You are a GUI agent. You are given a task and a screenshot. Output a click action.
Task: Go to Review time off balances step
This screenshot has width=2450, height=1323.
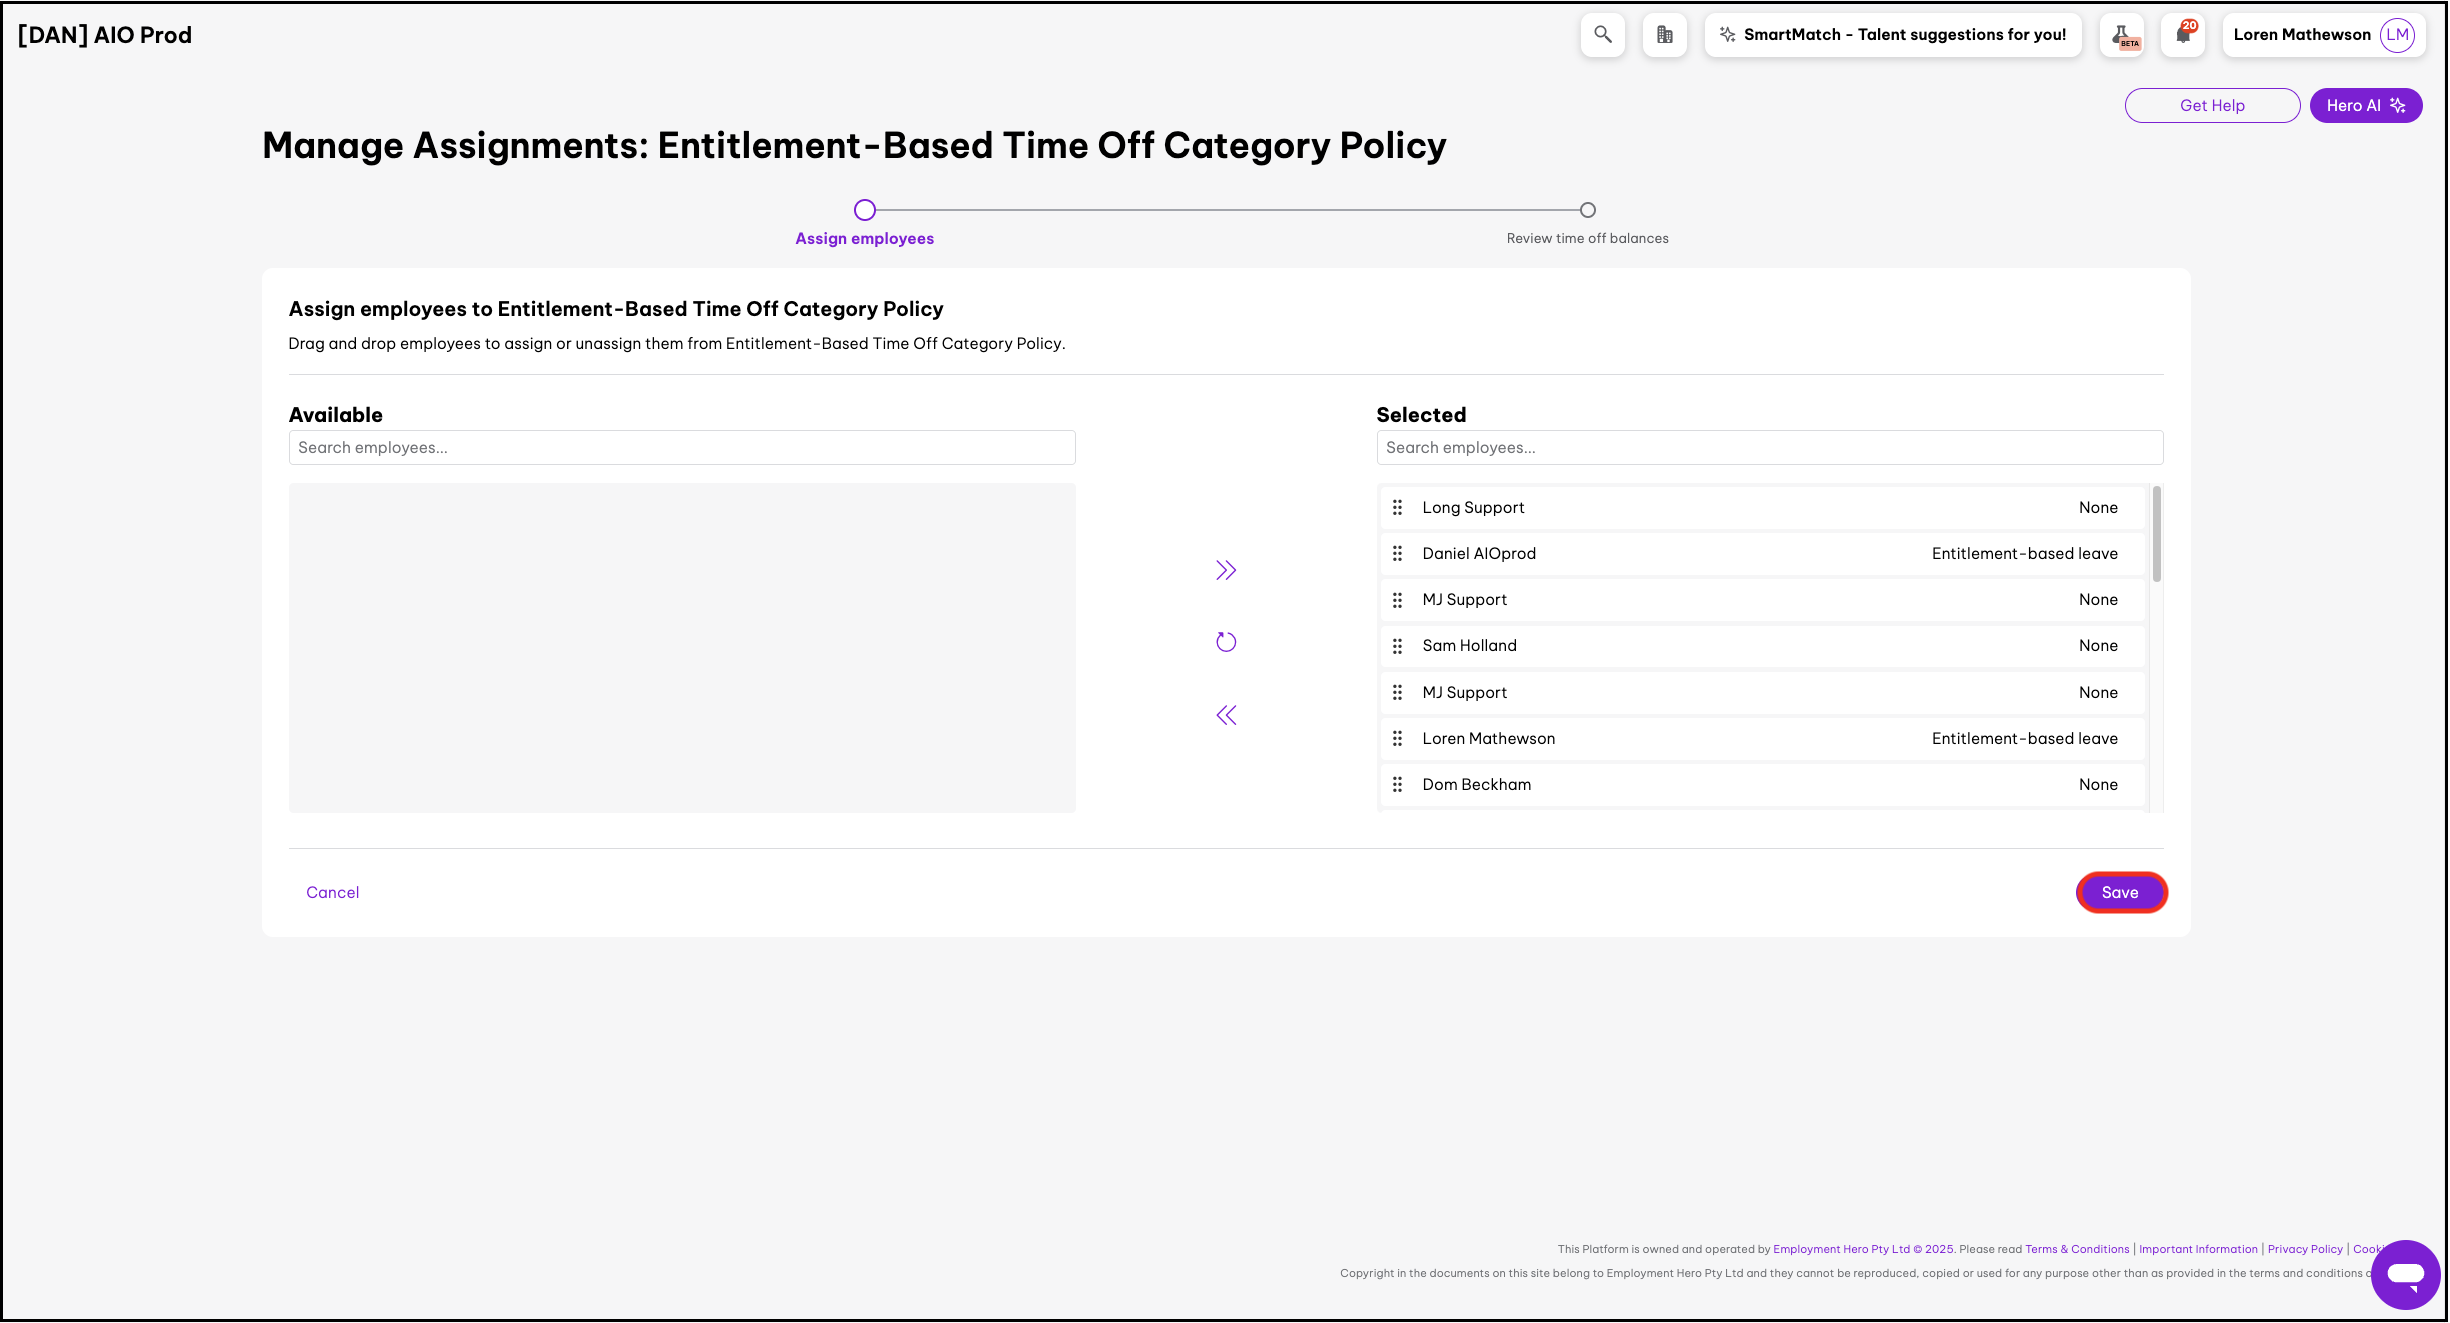click(1587, 210)
